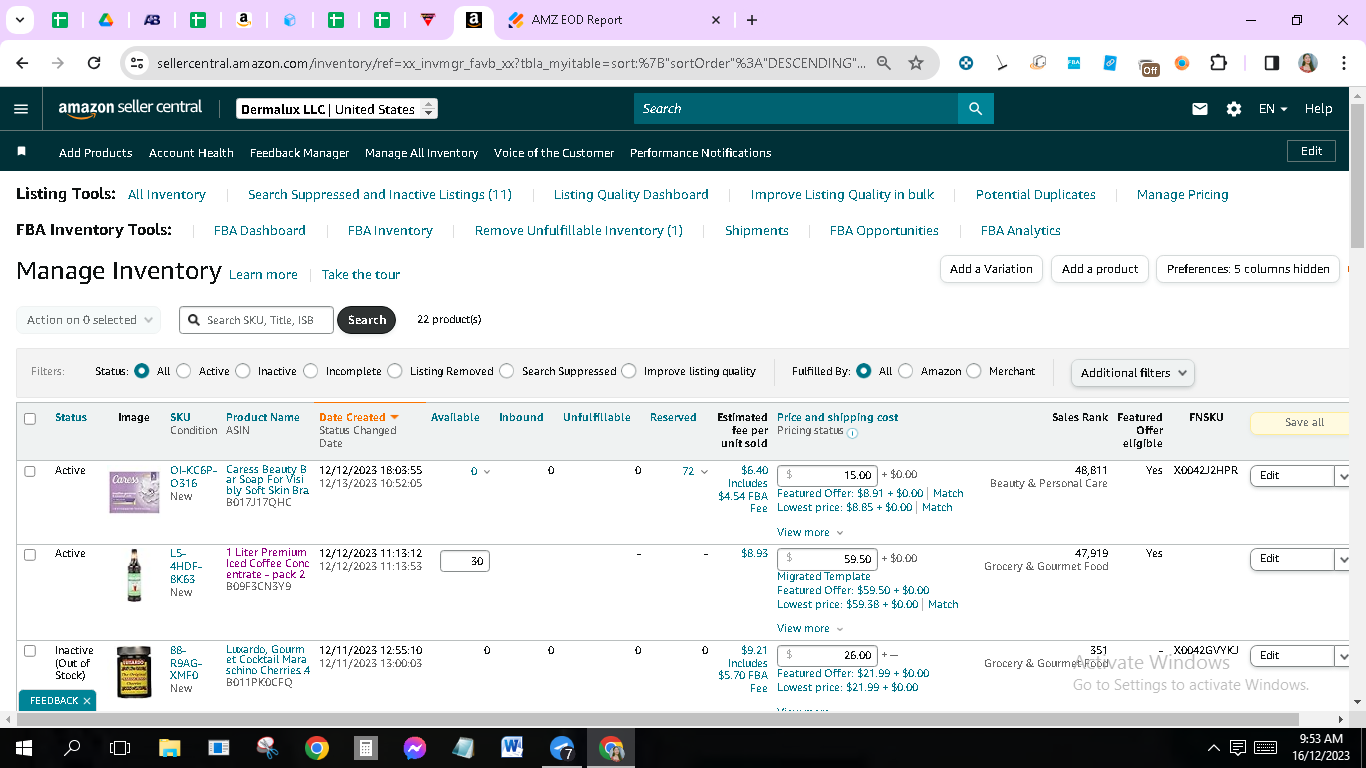Open the Chrome profile avatar
Screen dimensions: 1366x768
[x=1308, y=63]
